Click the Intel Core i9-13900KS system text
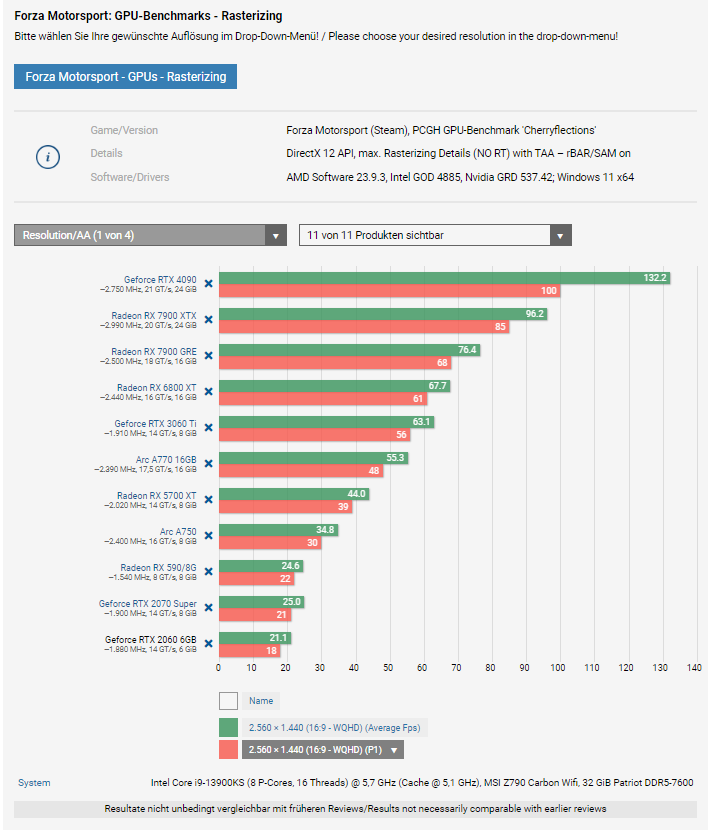 [422, 783]
